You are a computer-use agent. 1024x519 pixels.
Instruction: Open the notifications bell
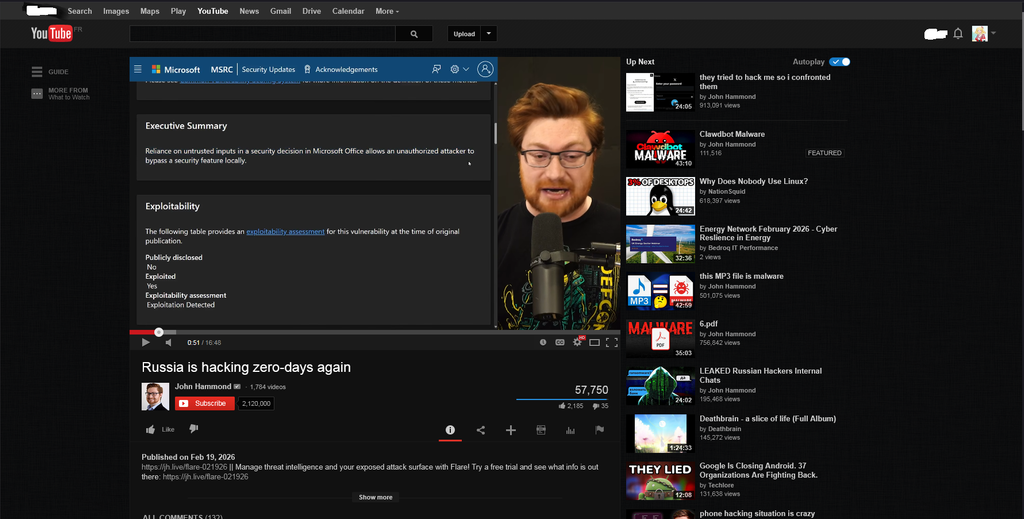tap(958, 34)
